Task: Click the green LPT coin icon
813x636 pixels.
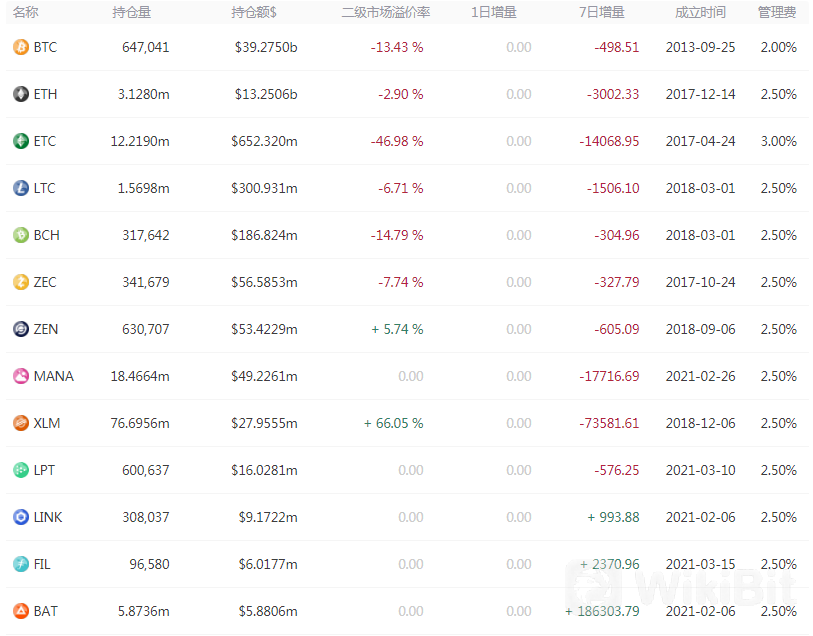Action: pyautogui.click(x=21, y=470)
